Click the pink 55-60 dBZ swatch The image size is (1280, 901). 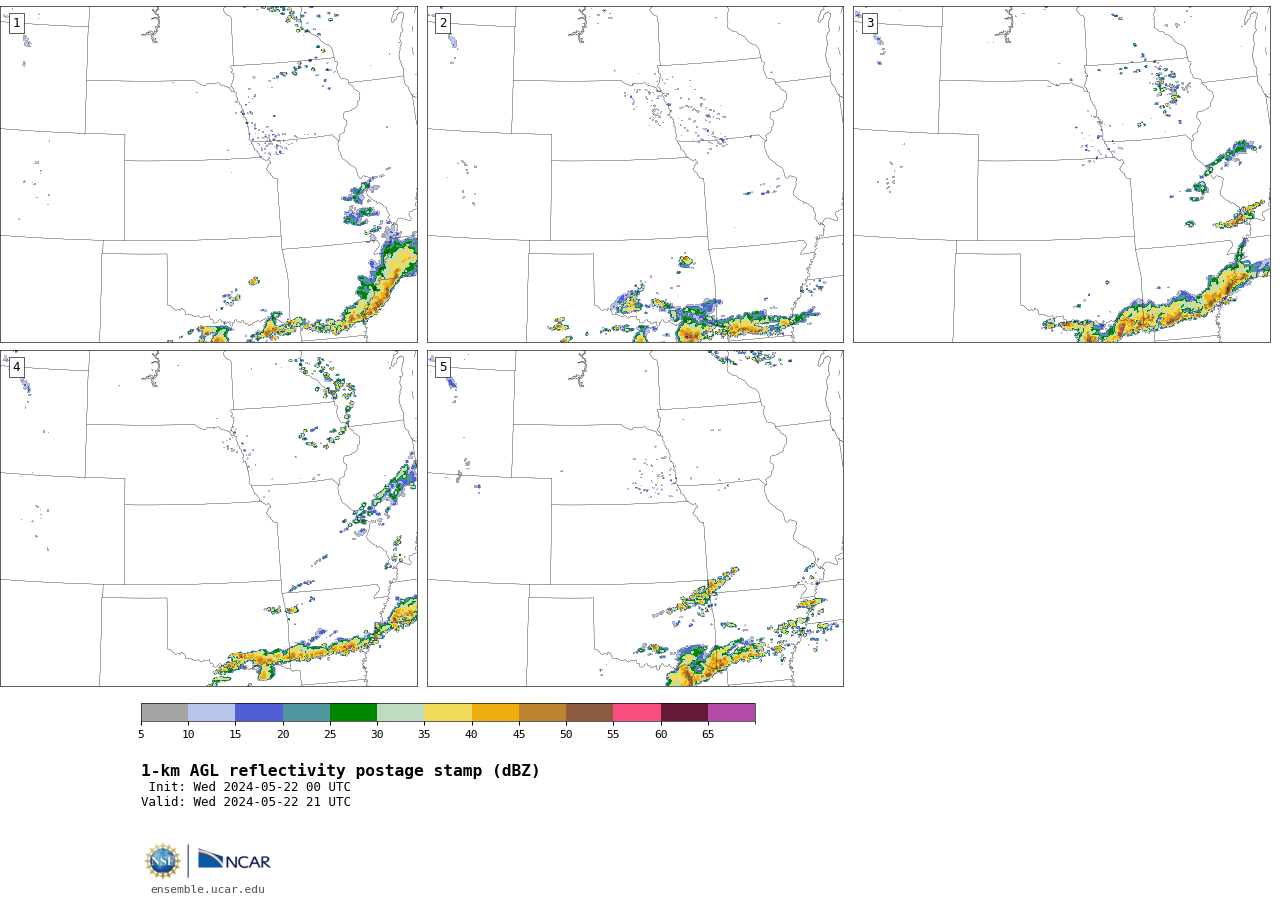coord(637,712)
